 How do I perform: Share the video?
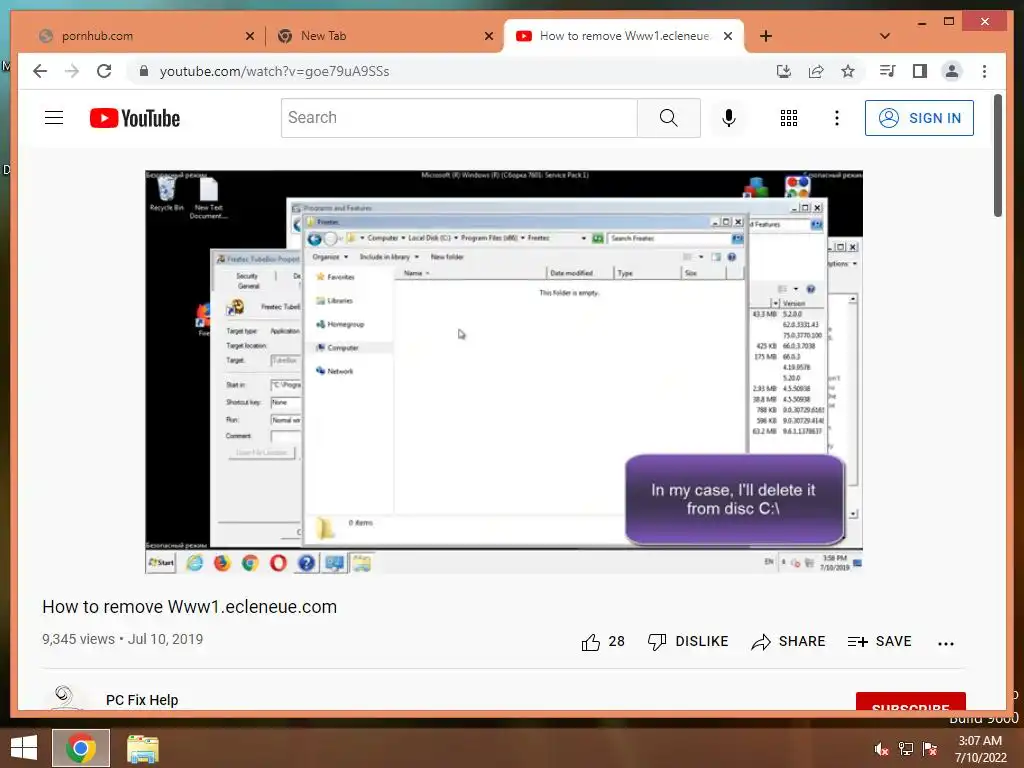(x=788, y=642)
